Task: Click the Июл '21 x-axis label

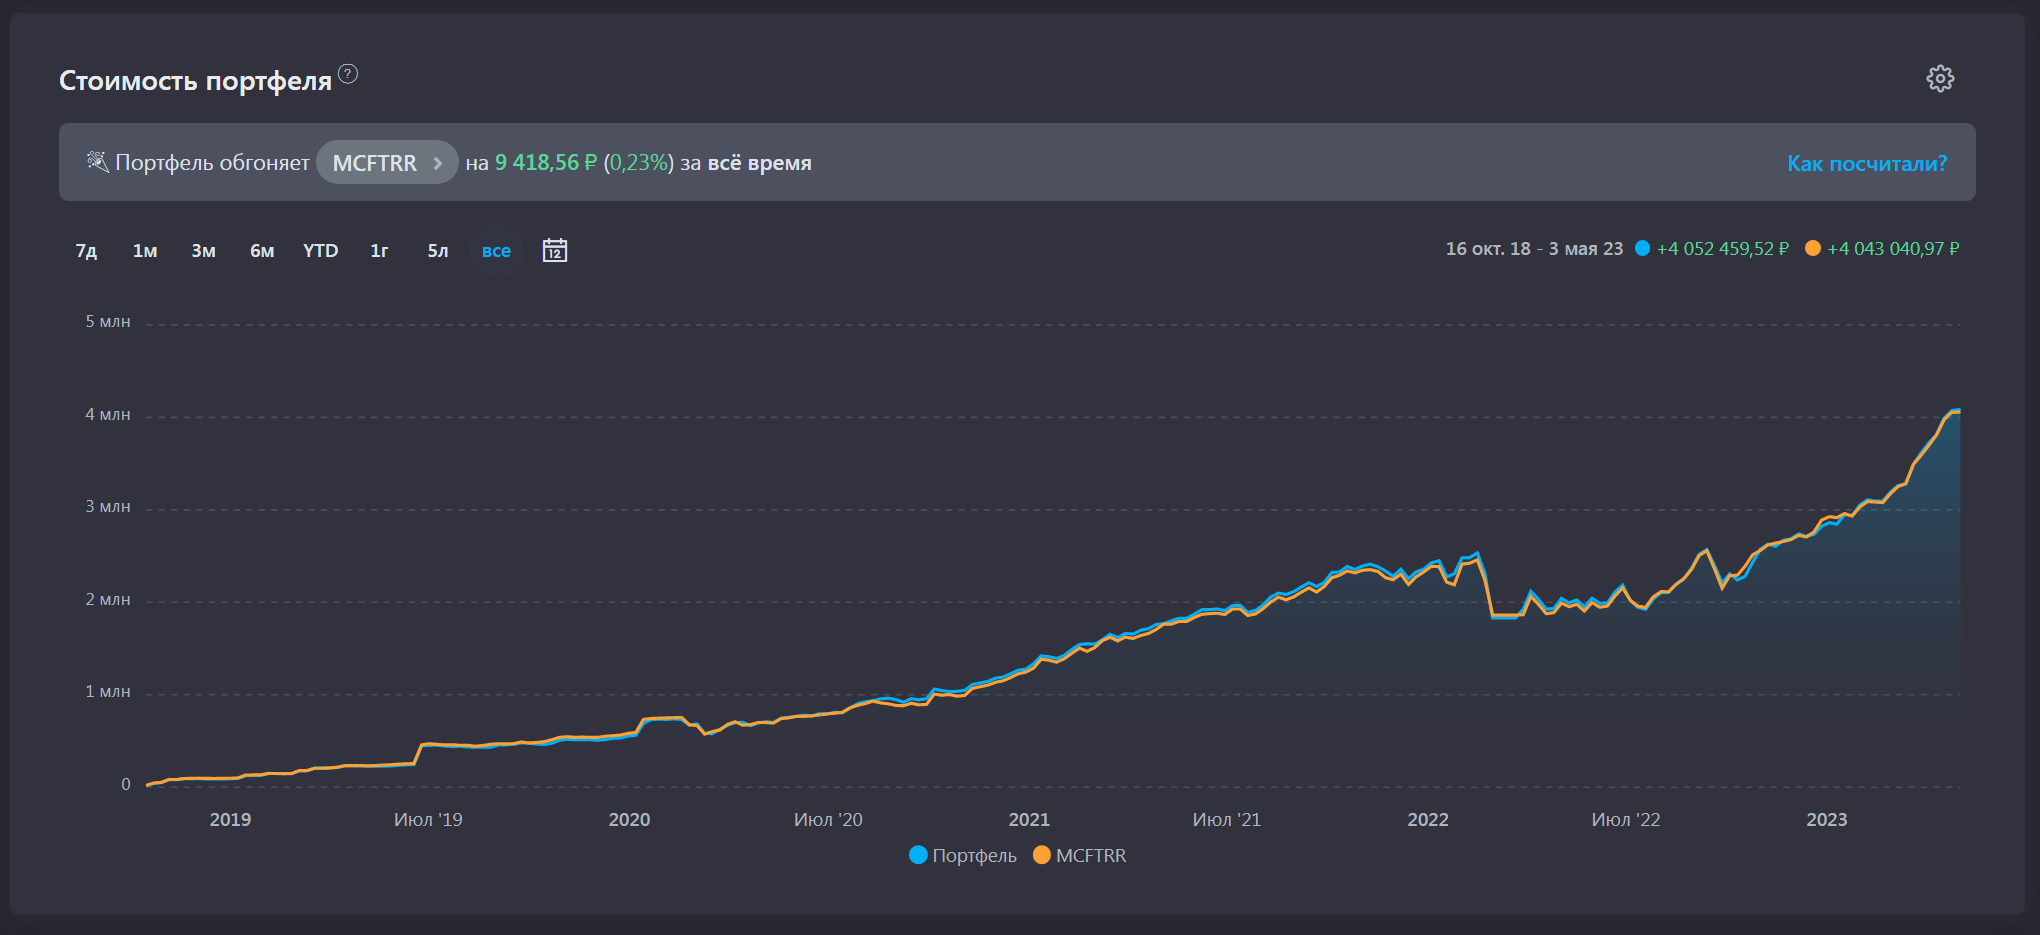Action: click(x=1227, y=819)
